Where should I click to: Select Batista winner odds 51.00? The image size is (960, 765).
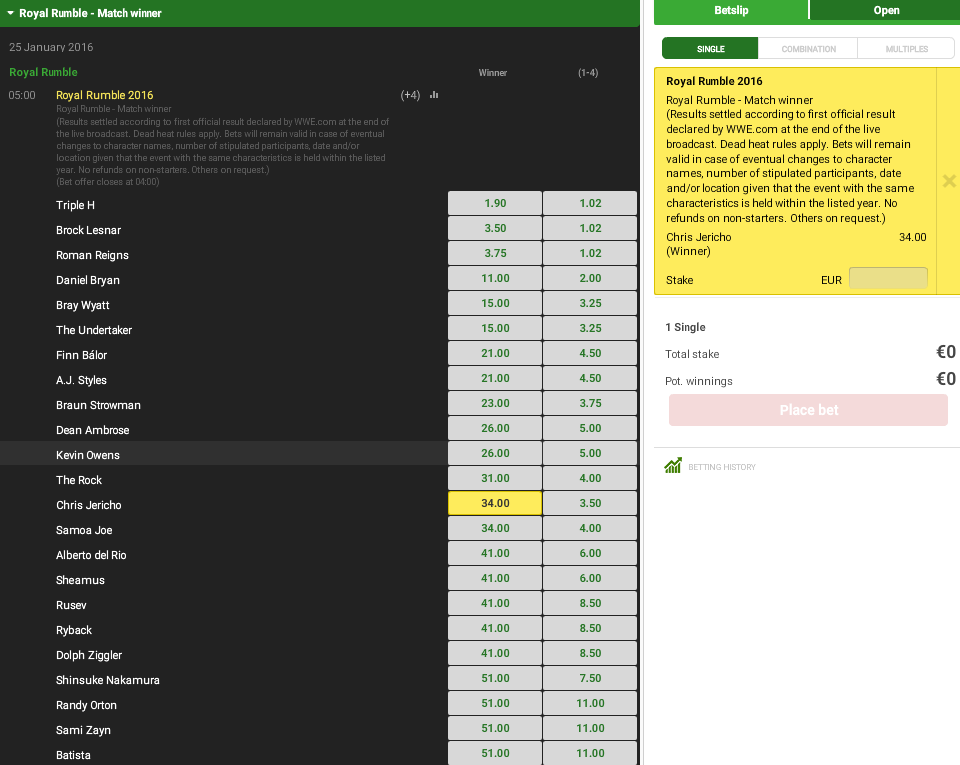(x=495, y=754)
